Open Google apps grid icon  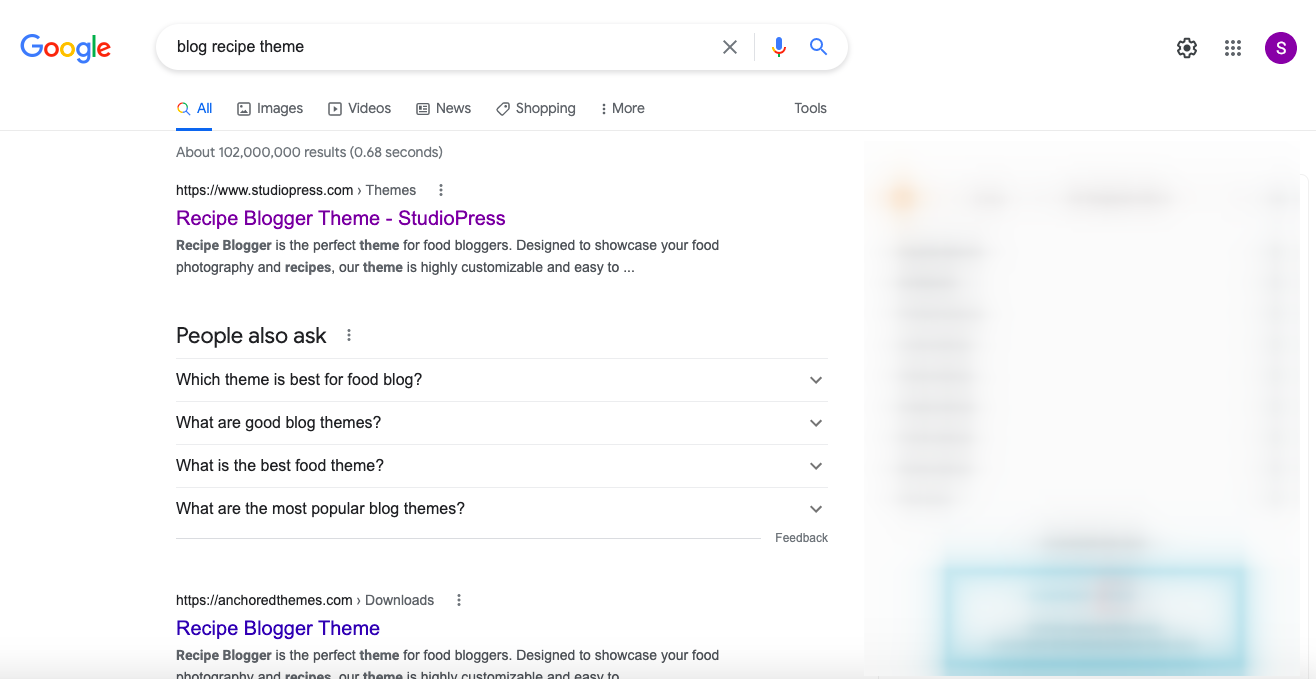coord(1233,48)
